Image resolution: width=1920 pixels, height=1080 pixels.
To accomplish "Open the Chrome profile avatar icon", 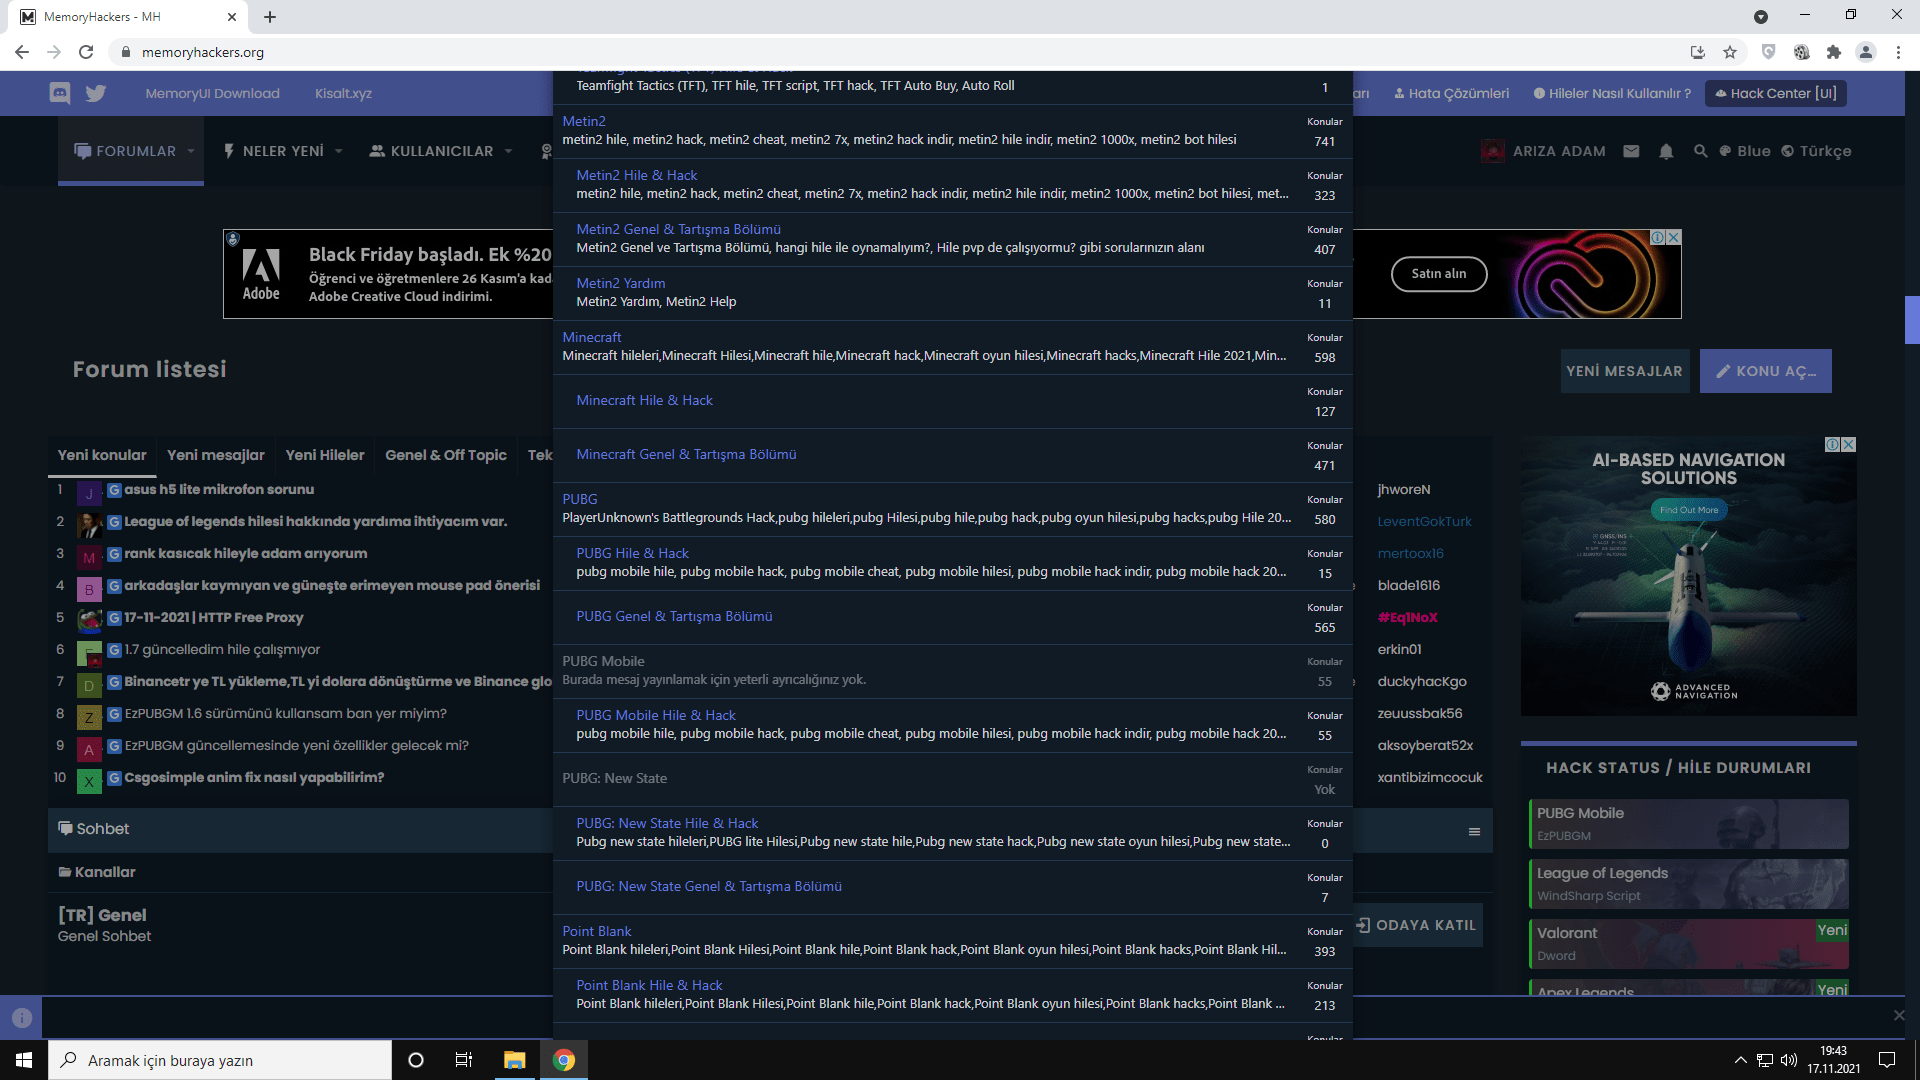I will click(1866, 52).
